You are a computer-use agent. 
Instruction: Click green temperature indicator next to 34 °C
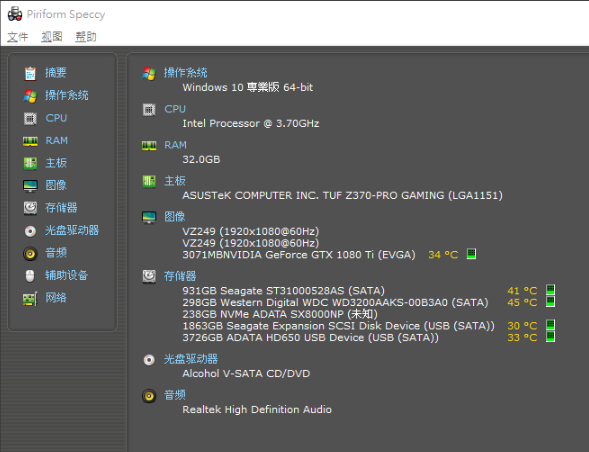471,254
